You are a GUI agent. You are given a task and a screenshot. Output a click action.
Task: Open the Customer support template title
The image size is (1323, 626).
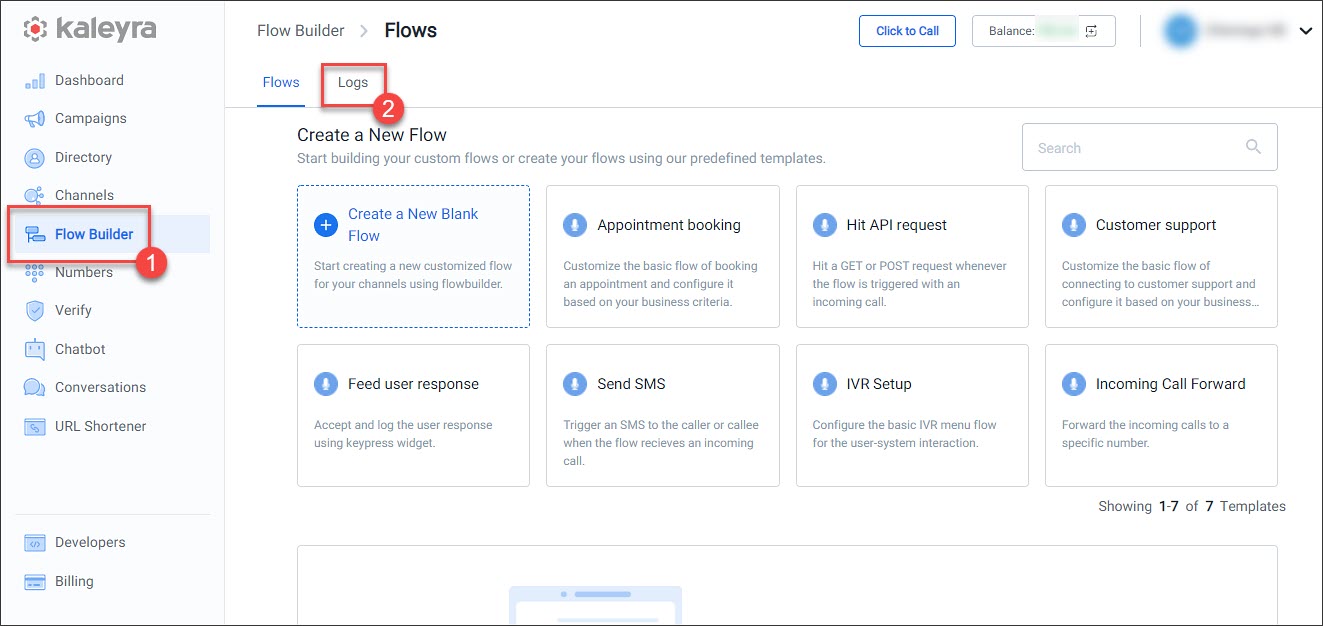click(1156, 225)
